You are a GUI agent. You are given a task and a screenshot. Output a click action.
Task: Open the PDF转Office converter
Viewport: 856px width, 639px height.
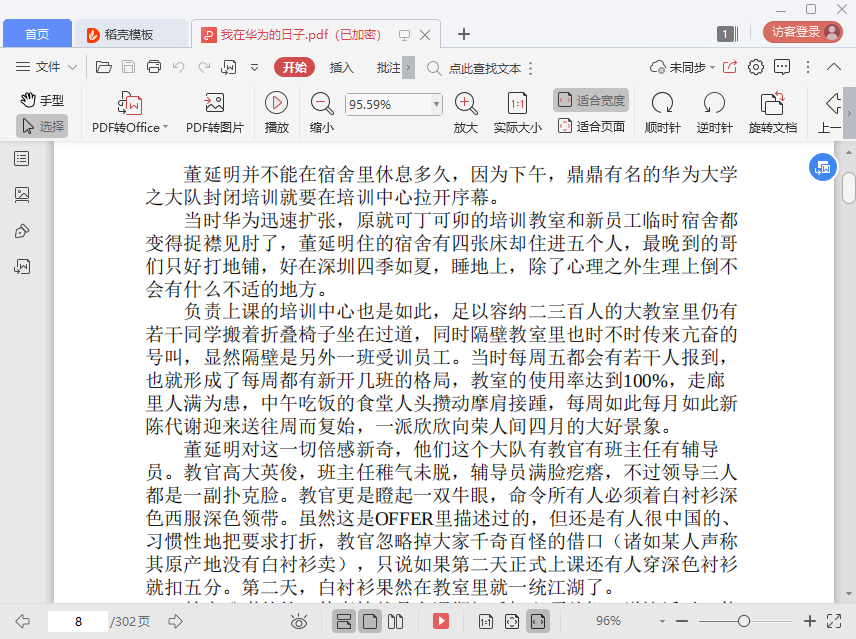click(130, 112)
